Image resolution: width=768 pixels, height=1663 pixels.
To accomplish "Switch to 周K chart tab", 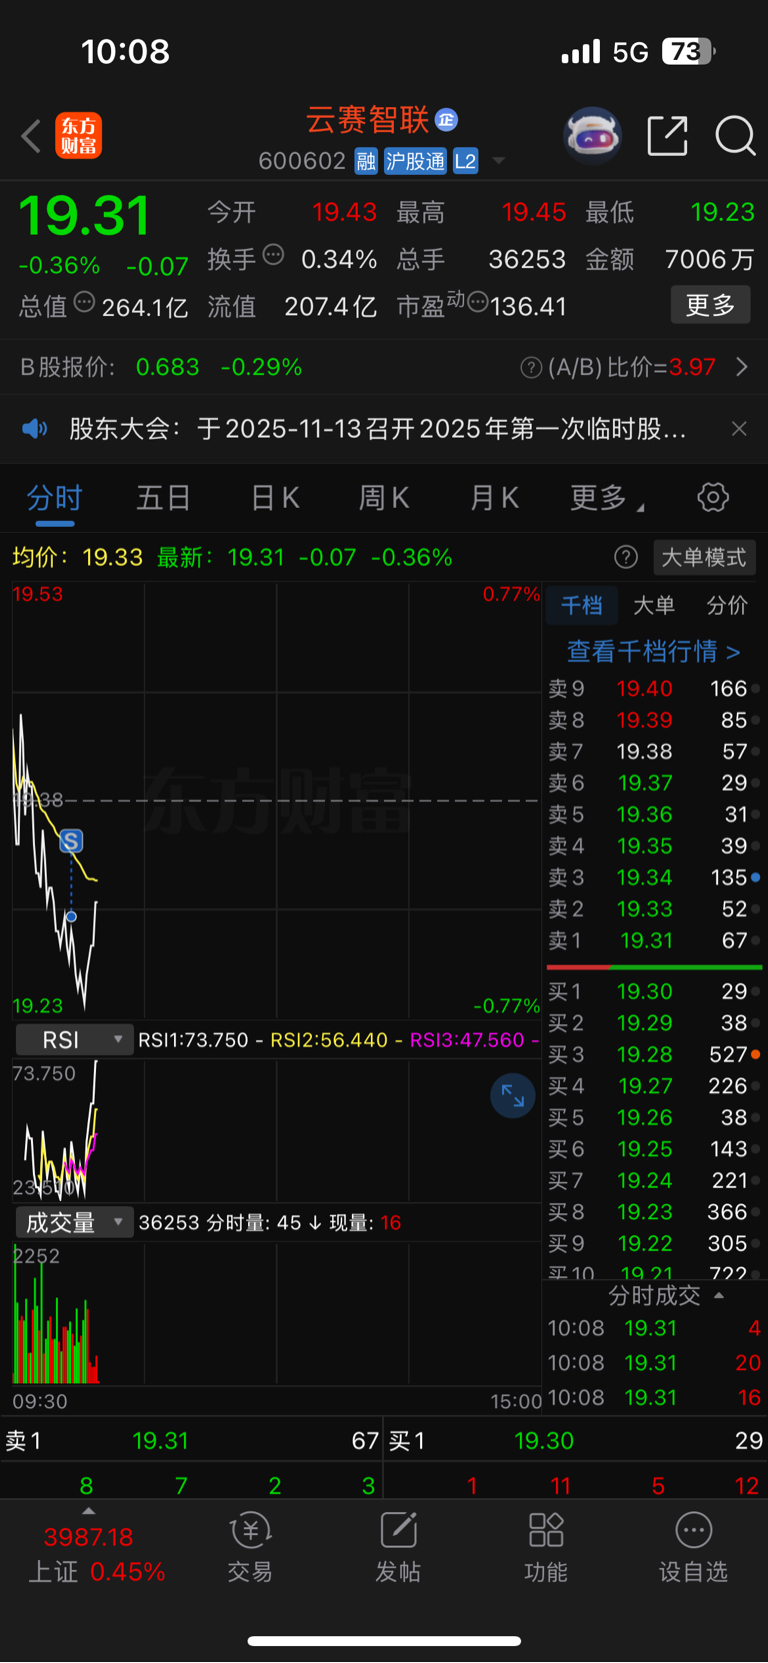I will 384,498.
